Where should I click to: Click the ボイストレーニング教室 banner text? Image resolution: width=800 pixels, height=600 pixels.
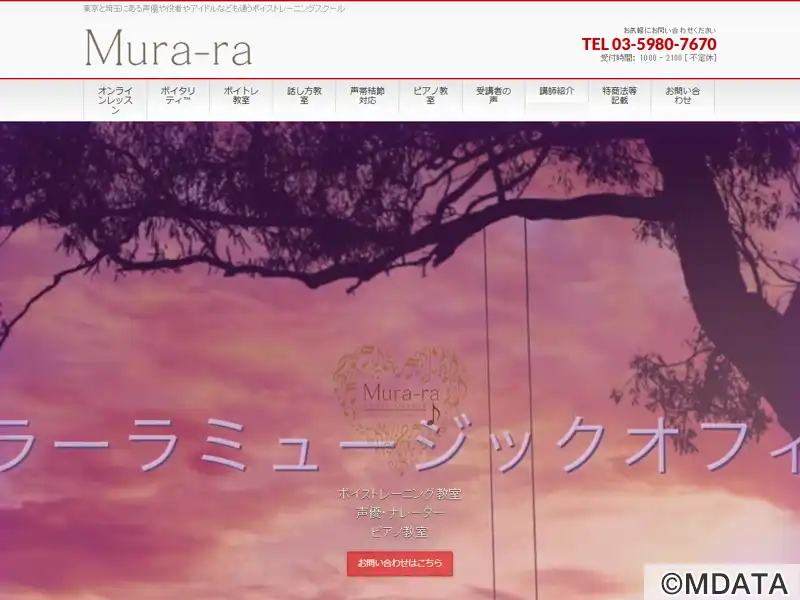[x=399, y=494]
